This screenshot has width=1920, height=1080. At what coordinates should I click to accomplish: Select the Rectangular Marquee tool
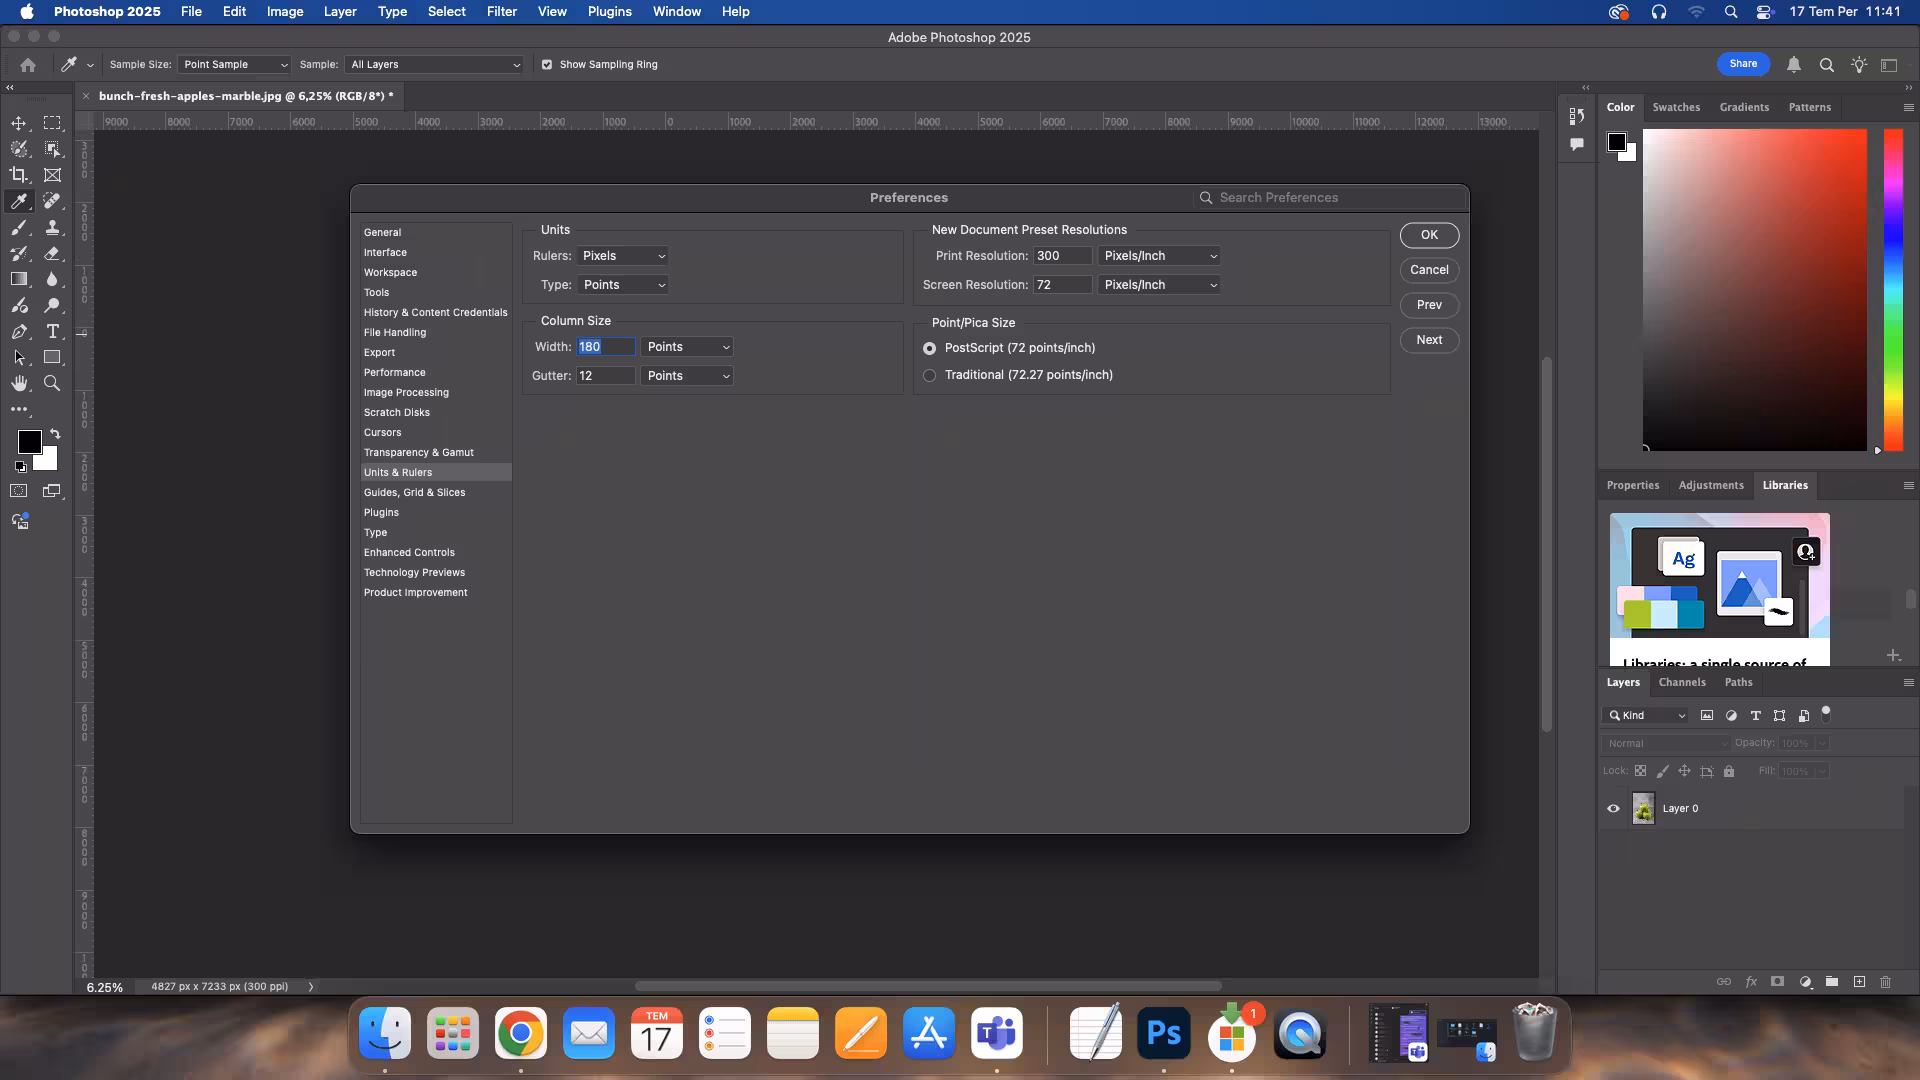tap(52, 123)
